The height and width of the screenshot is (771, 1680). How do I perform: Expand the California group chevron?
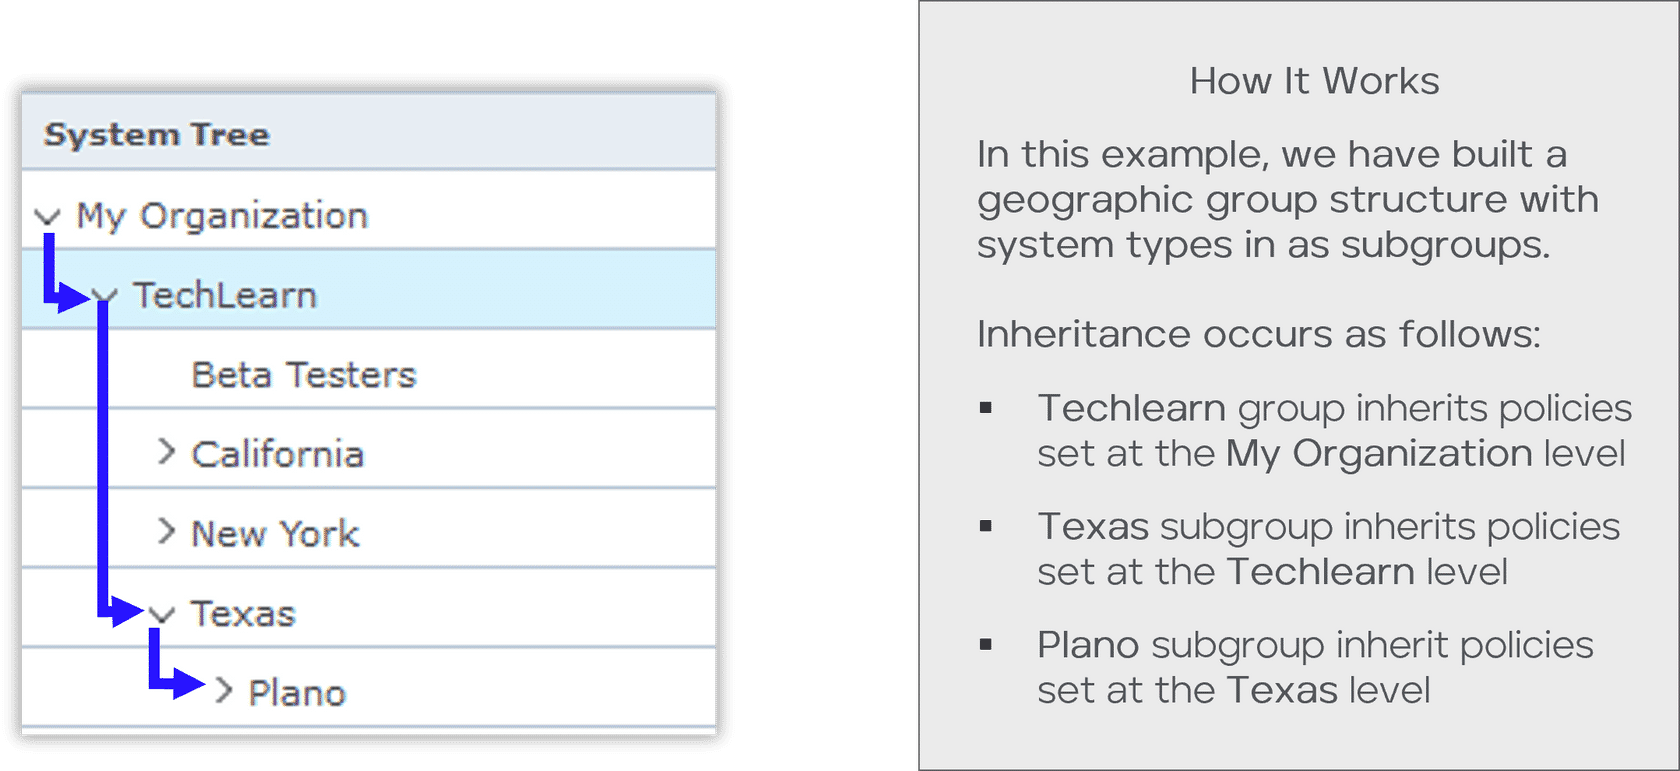[166, 453]
